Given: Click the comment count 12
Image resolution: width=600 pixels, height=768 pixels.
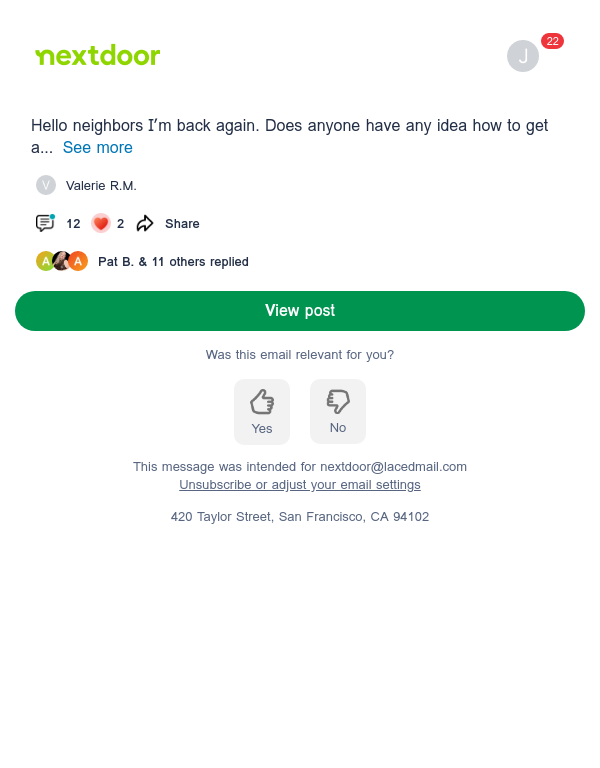Looking at the screenshot, I should (73, 224).
